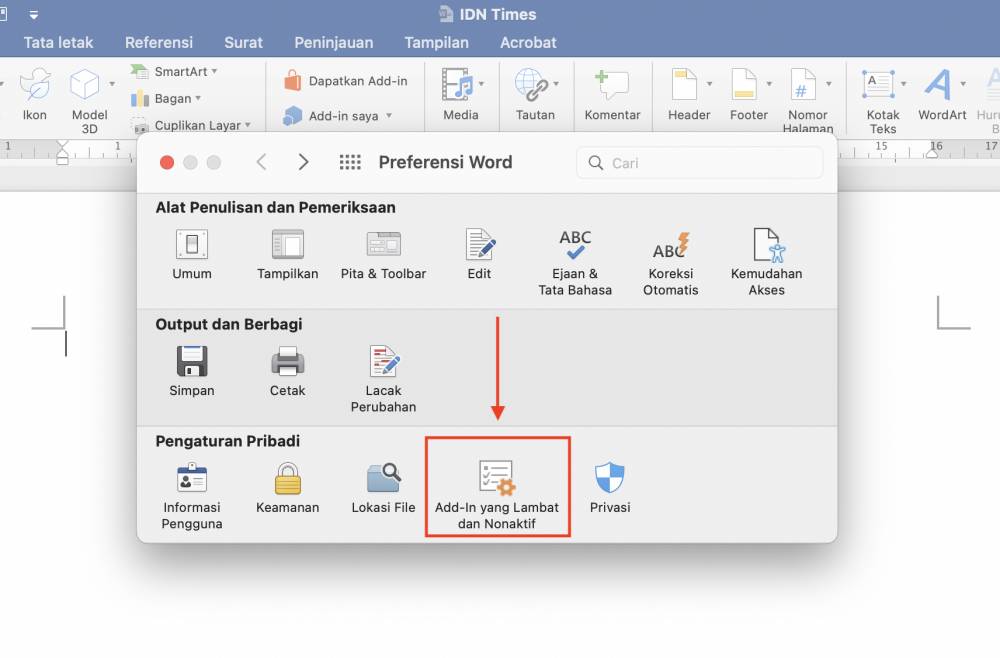The image size is (1000, 658).
Task: Go back in Preferensi Word
Action: coord(261,162)
